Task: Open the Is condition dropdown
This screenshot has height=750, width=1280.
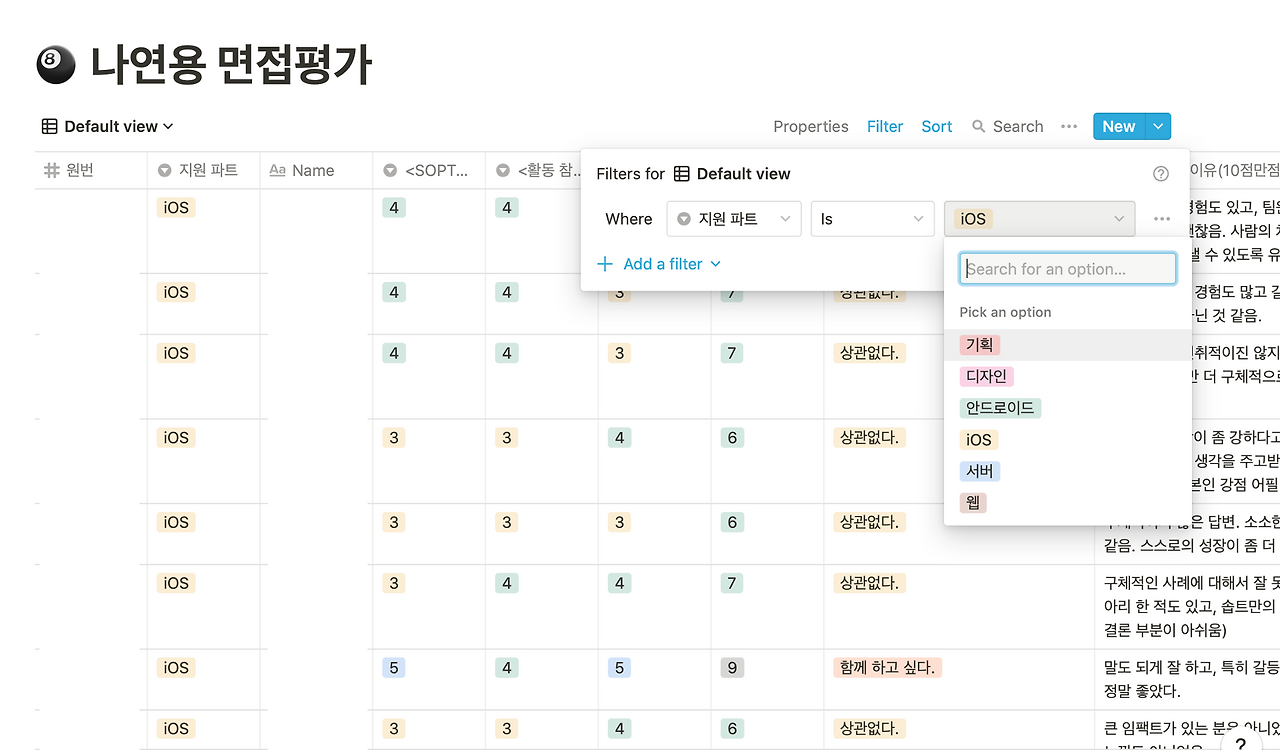Action: point(872,219)
